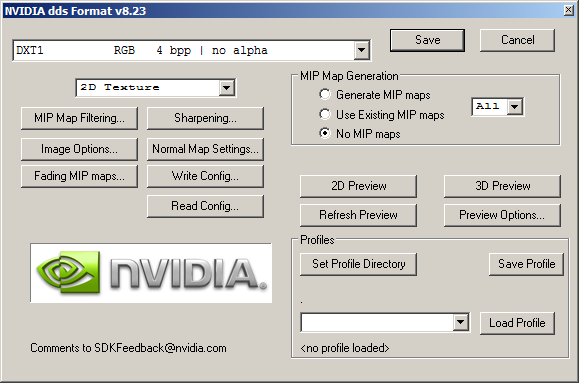
Task: Expand the 2D Texture type dropdown arrow
Action: (x=227, y=88)
